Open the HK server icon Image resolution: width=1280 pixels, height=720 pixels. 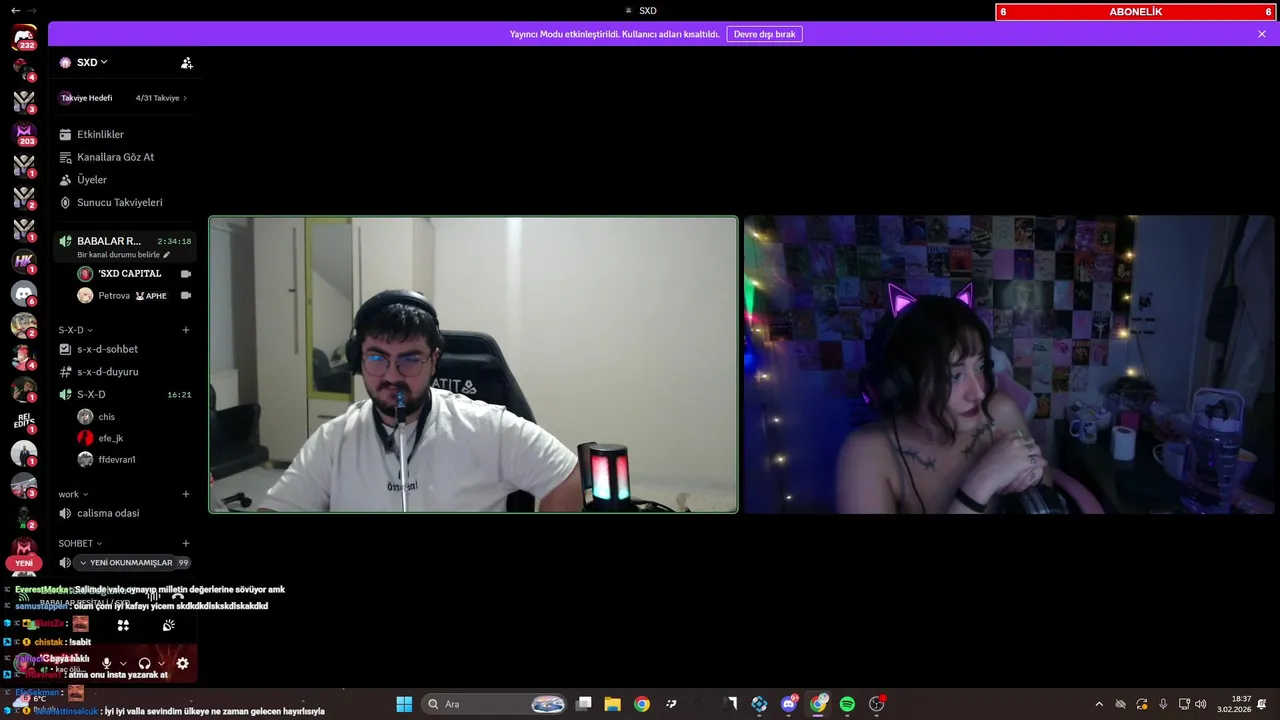coord(24,261)
